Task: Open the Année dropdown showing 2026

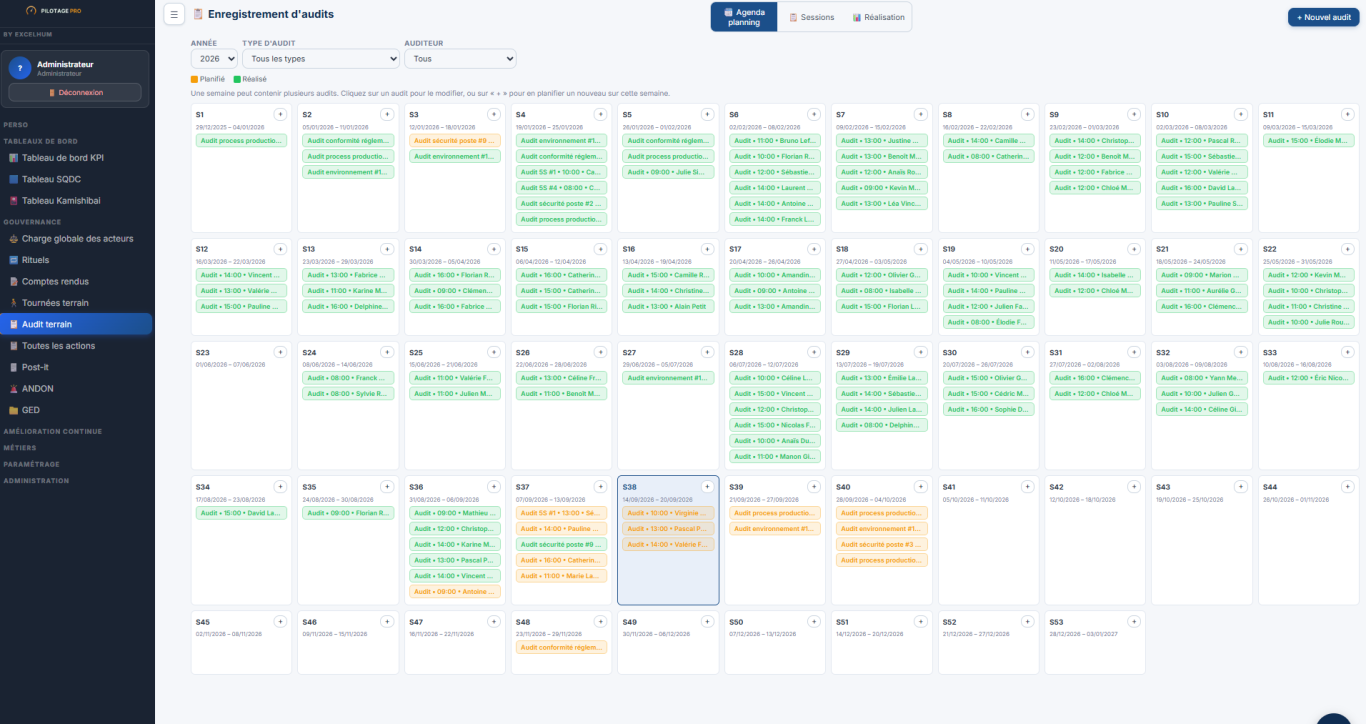Action: tap(213, 59)
